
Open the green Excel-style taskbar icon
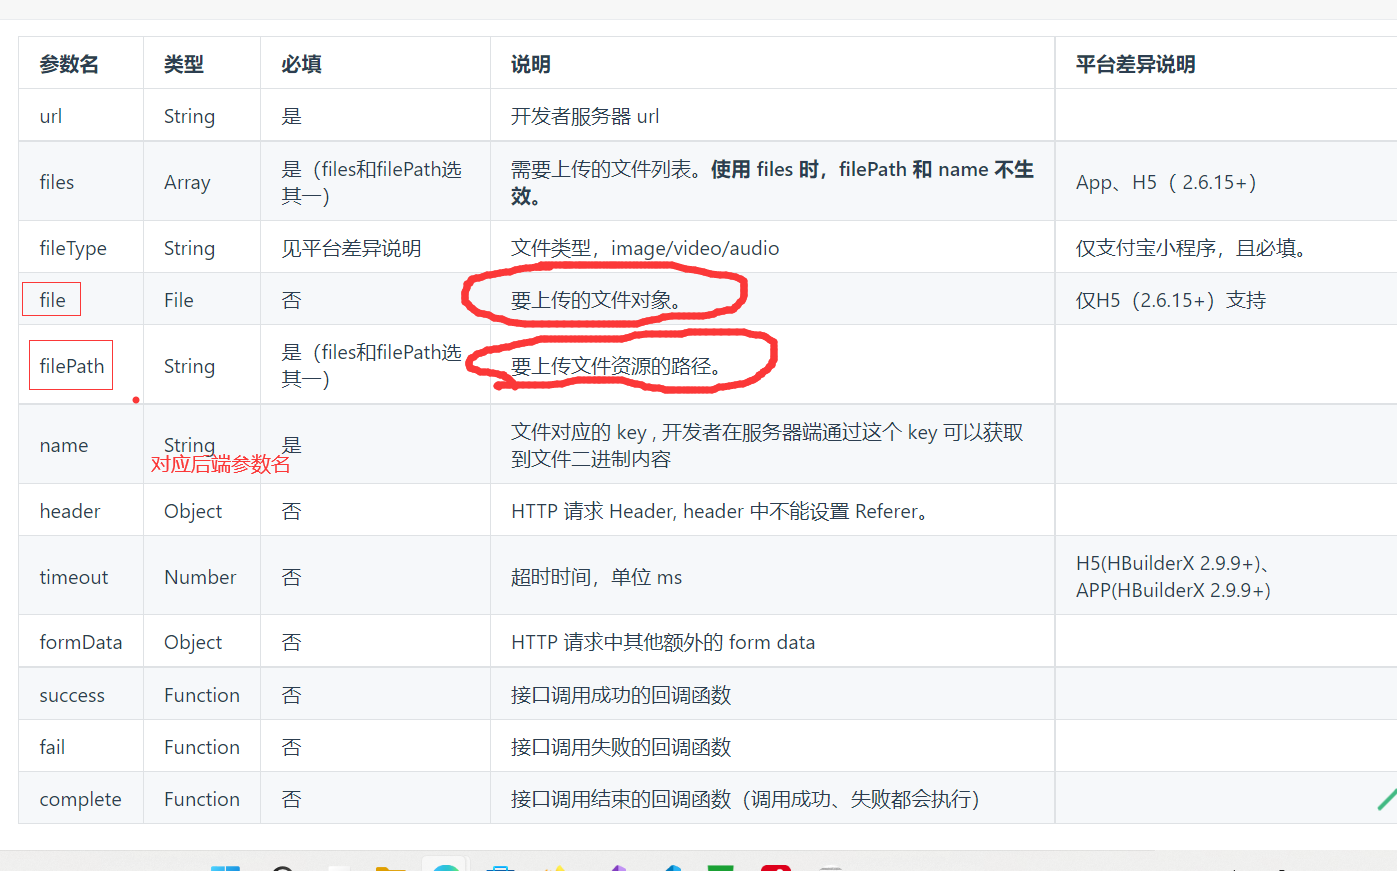tap(722, 866)
